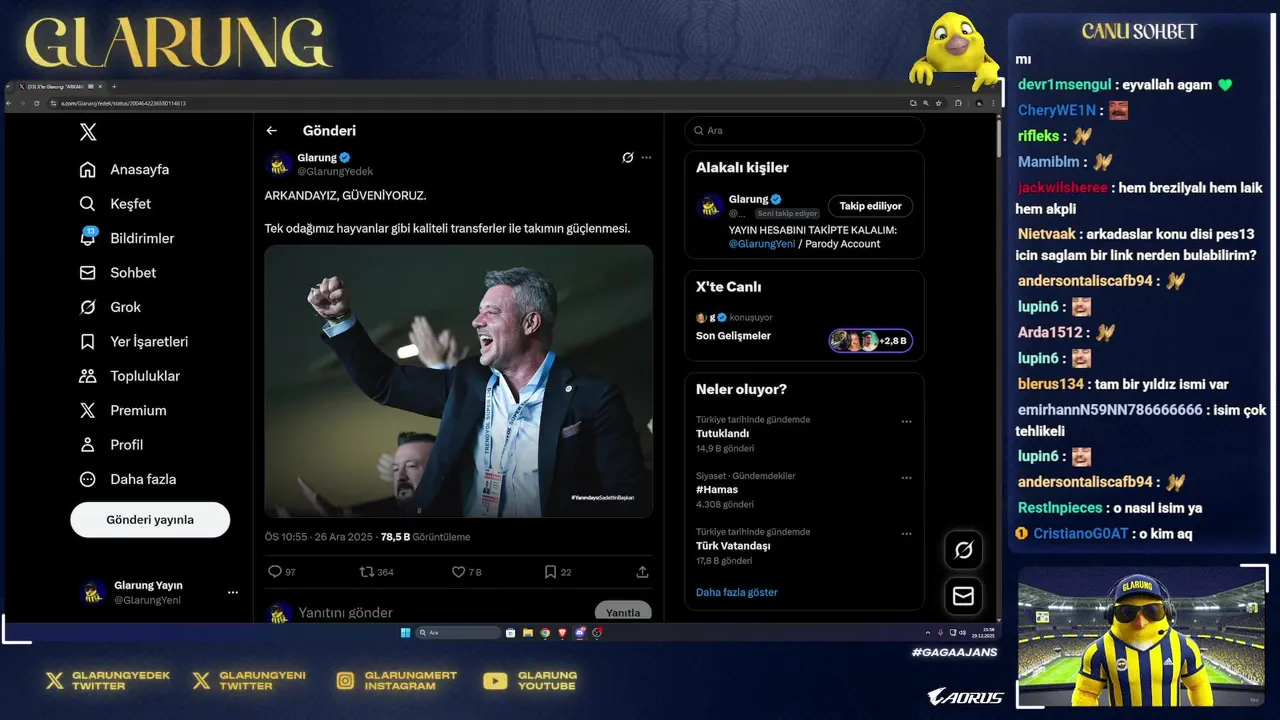Go to Anasayfa in the sidebar
1280x720 pixels.
pos(124,169)
